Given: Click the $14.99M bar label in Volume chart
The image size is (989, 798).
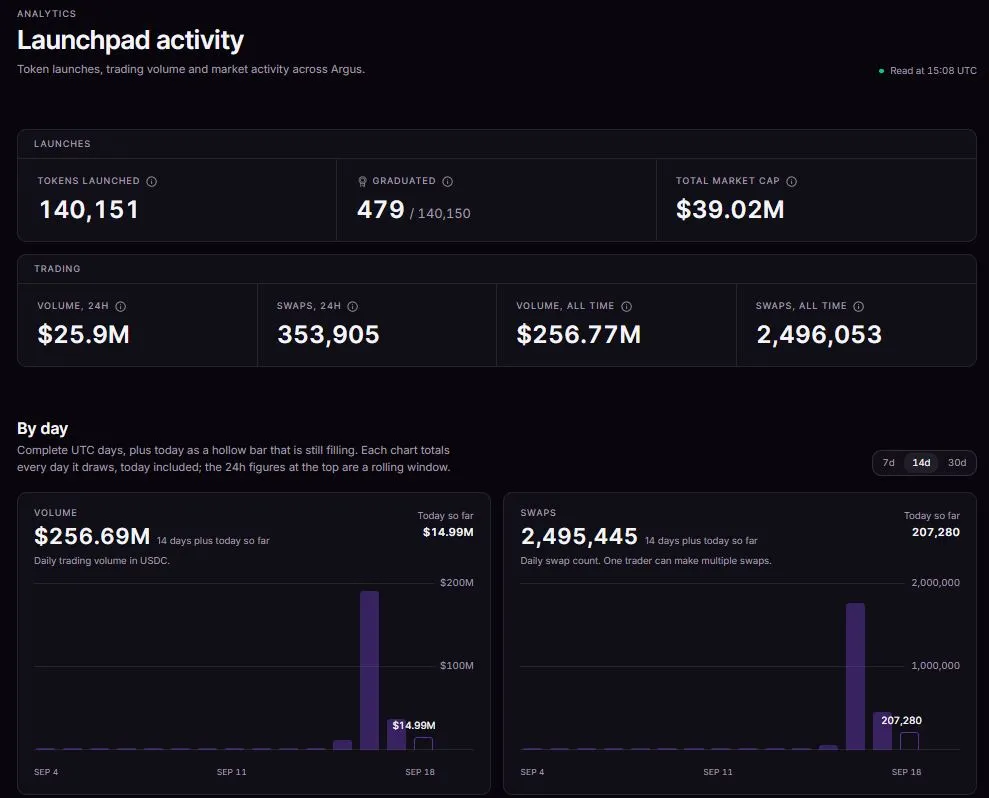Looking at the screenshot, I should click(414, 725).
